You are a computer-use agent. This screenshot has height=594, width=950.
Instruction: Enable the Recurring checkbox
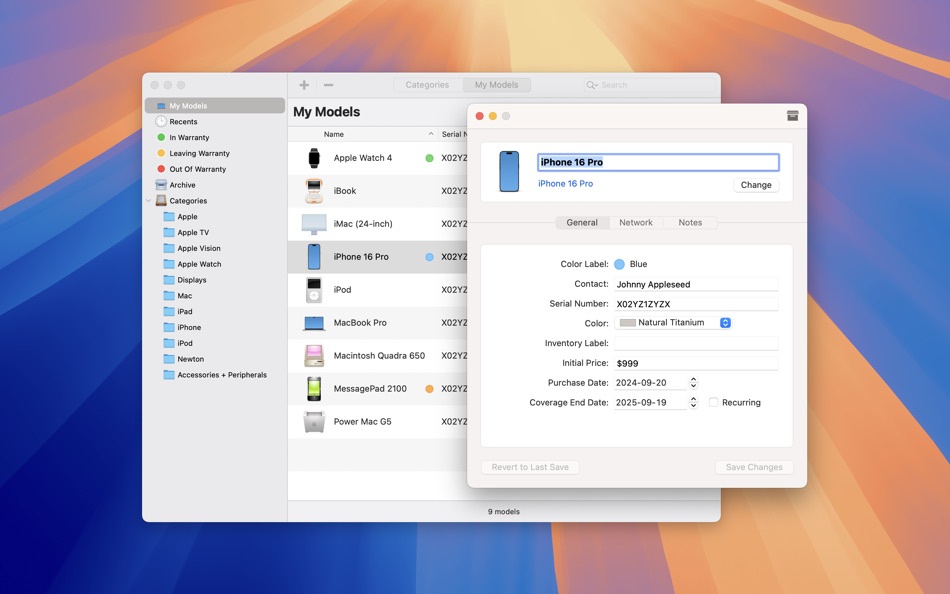point(714,402)
